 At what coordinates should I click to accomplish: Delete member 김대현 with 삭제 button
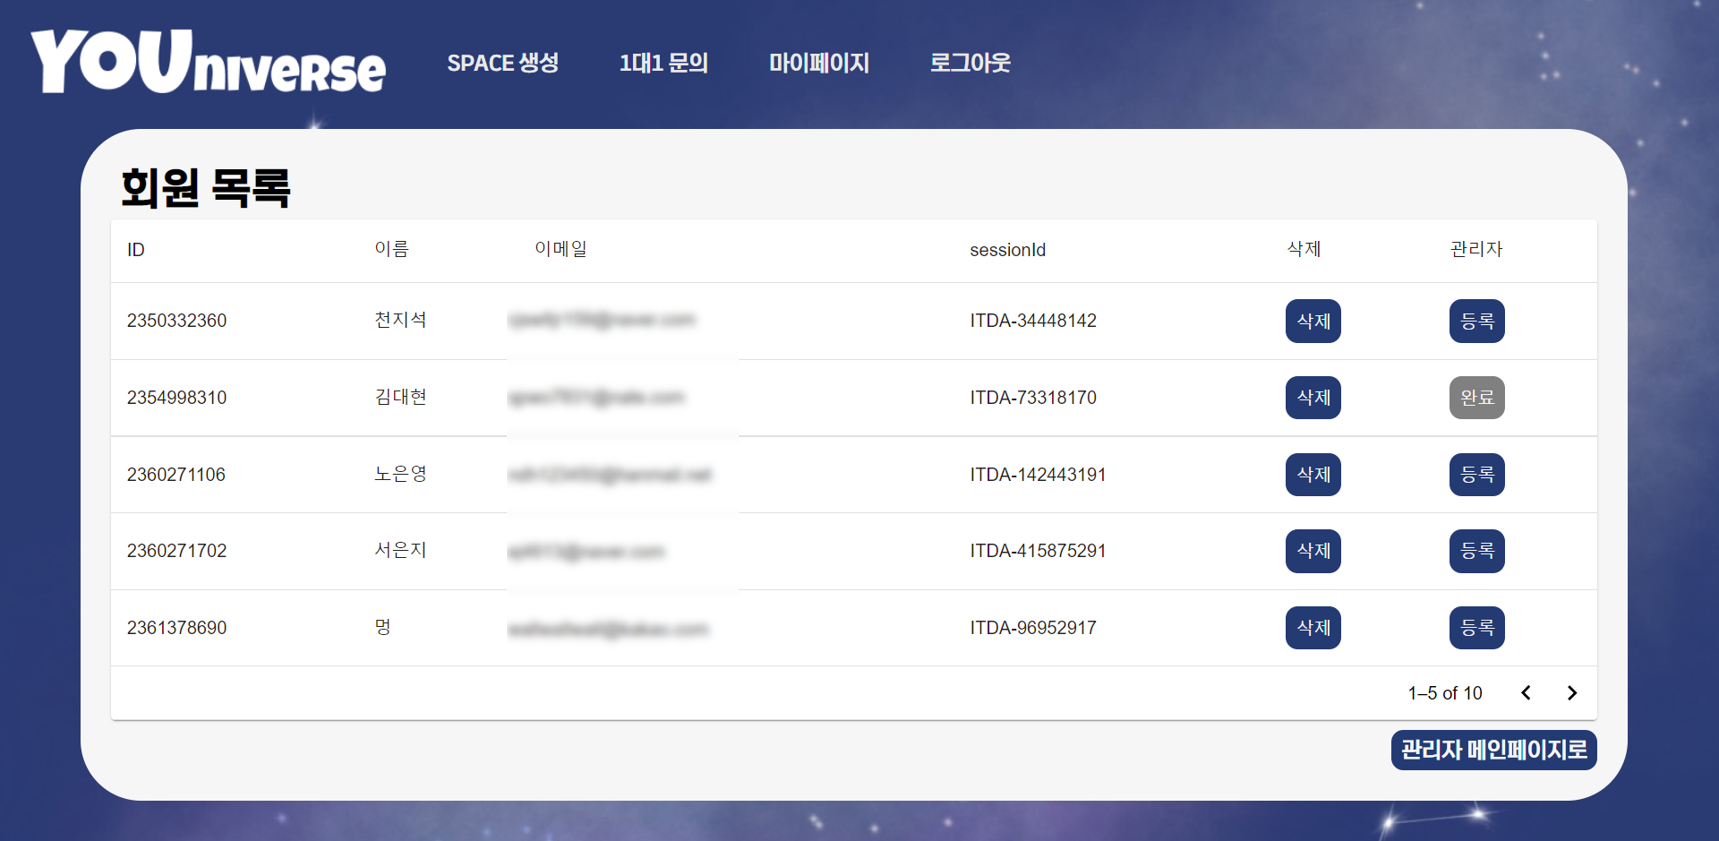click(1313, 398)
